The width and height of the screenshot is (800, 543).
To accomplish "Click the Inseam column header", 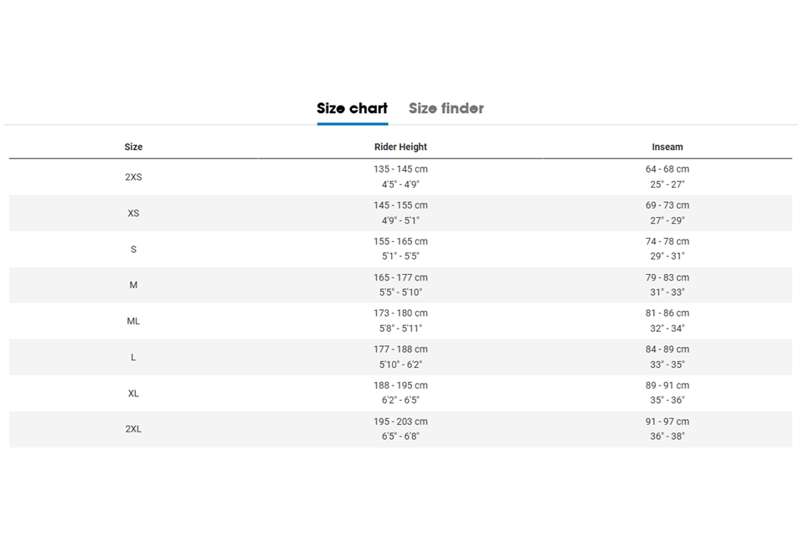I will 667,147.
